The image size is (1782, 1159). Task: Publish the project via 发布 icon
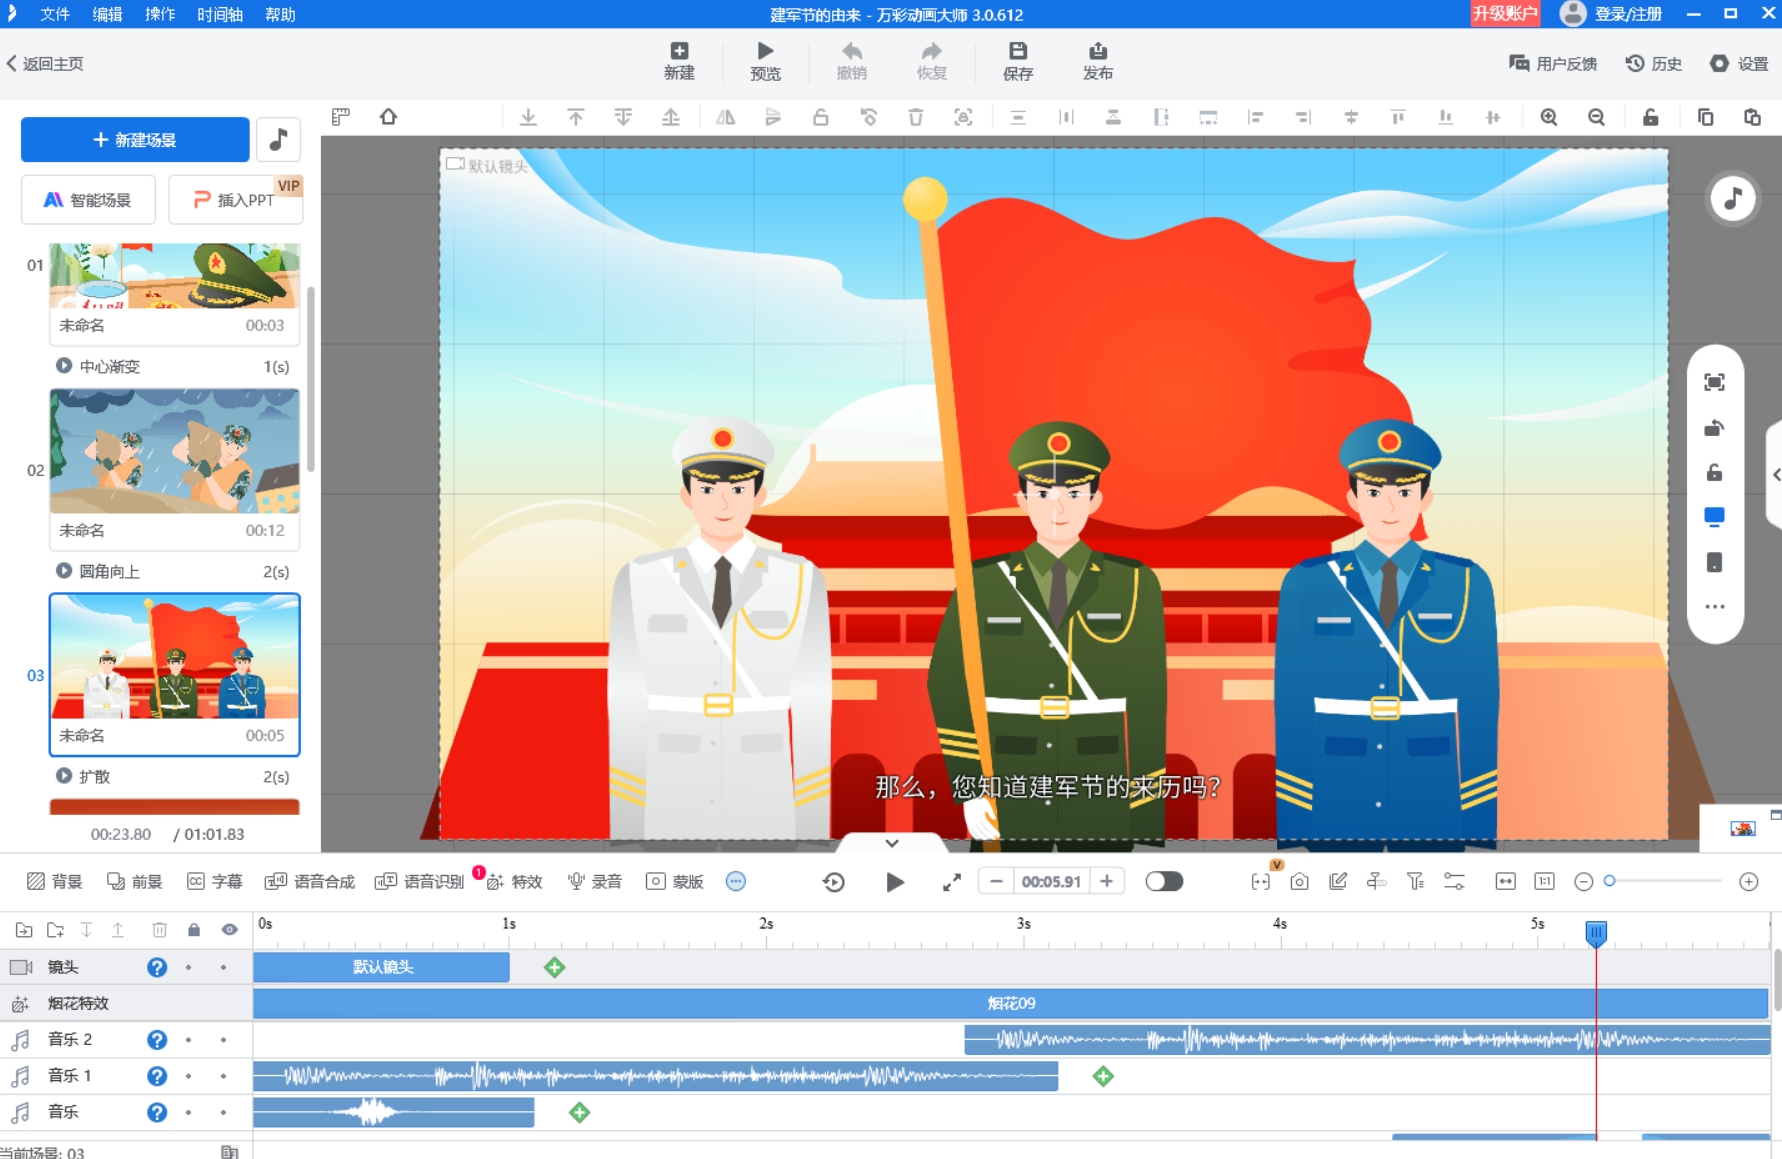[x=1097, y=61]
